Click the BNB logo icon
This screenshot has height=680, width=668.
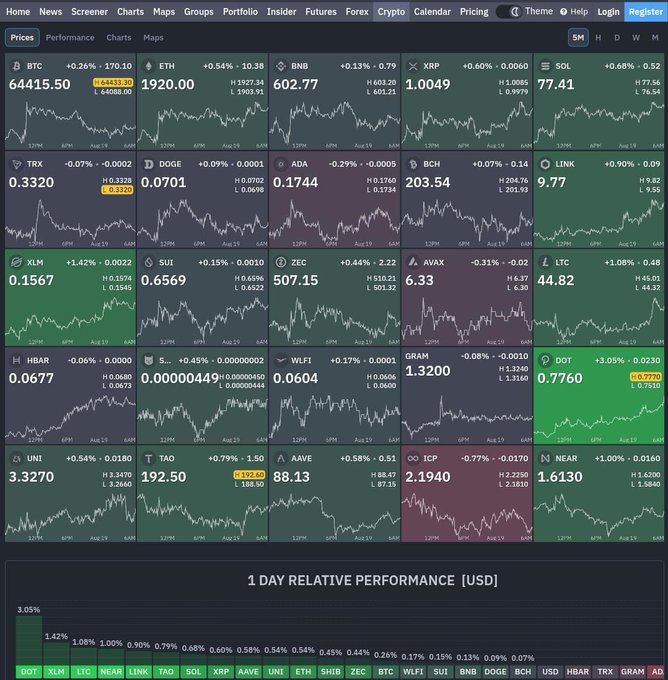[281, 66]
